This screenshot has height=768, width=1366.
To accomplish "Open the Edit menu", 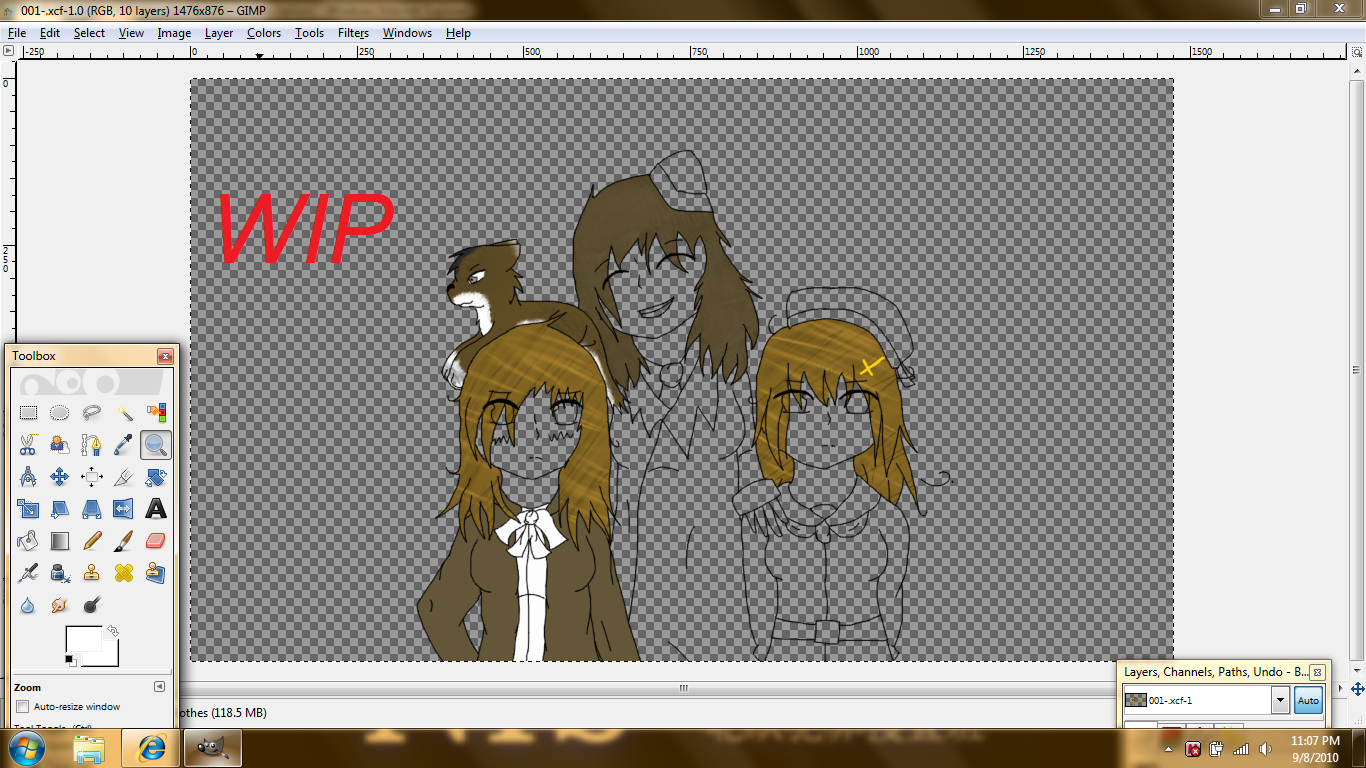I will [x=50, y=33].
